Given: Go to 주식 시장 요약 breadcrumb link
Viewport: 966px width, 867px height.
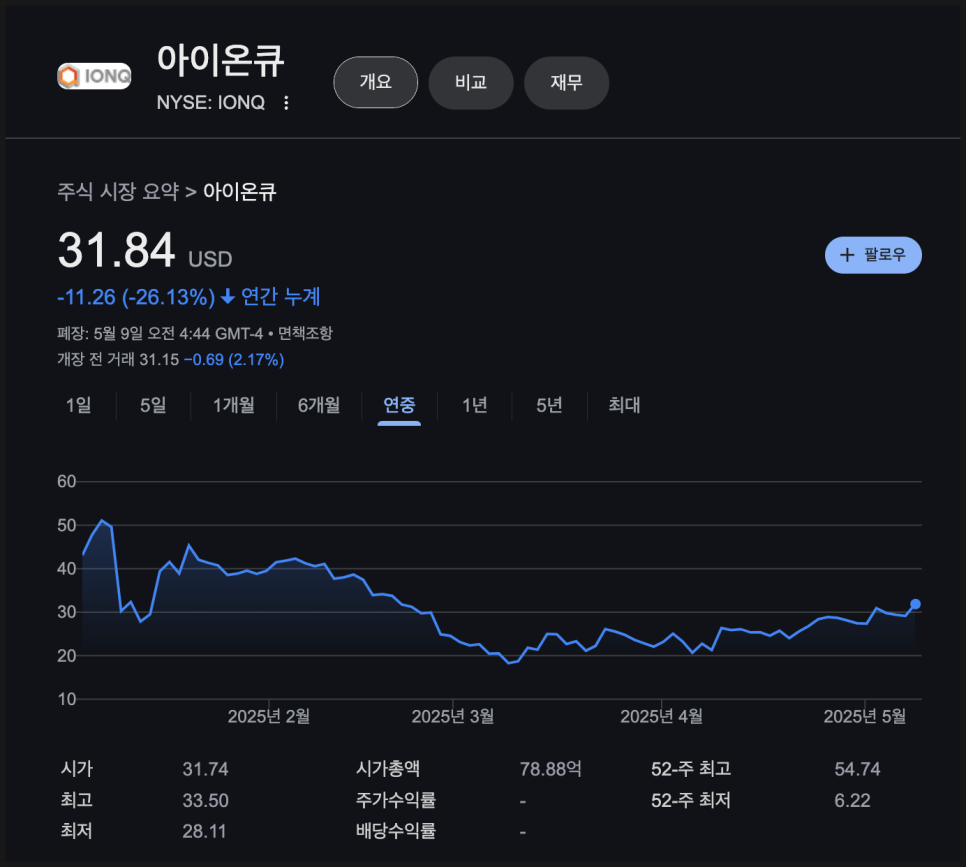Looking at the screenshot, I should [x=118, y=192].
